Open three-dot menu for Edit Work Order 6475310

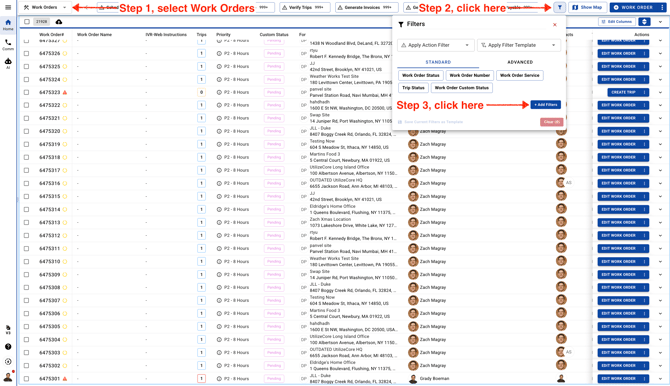click(x=644, y=262)
